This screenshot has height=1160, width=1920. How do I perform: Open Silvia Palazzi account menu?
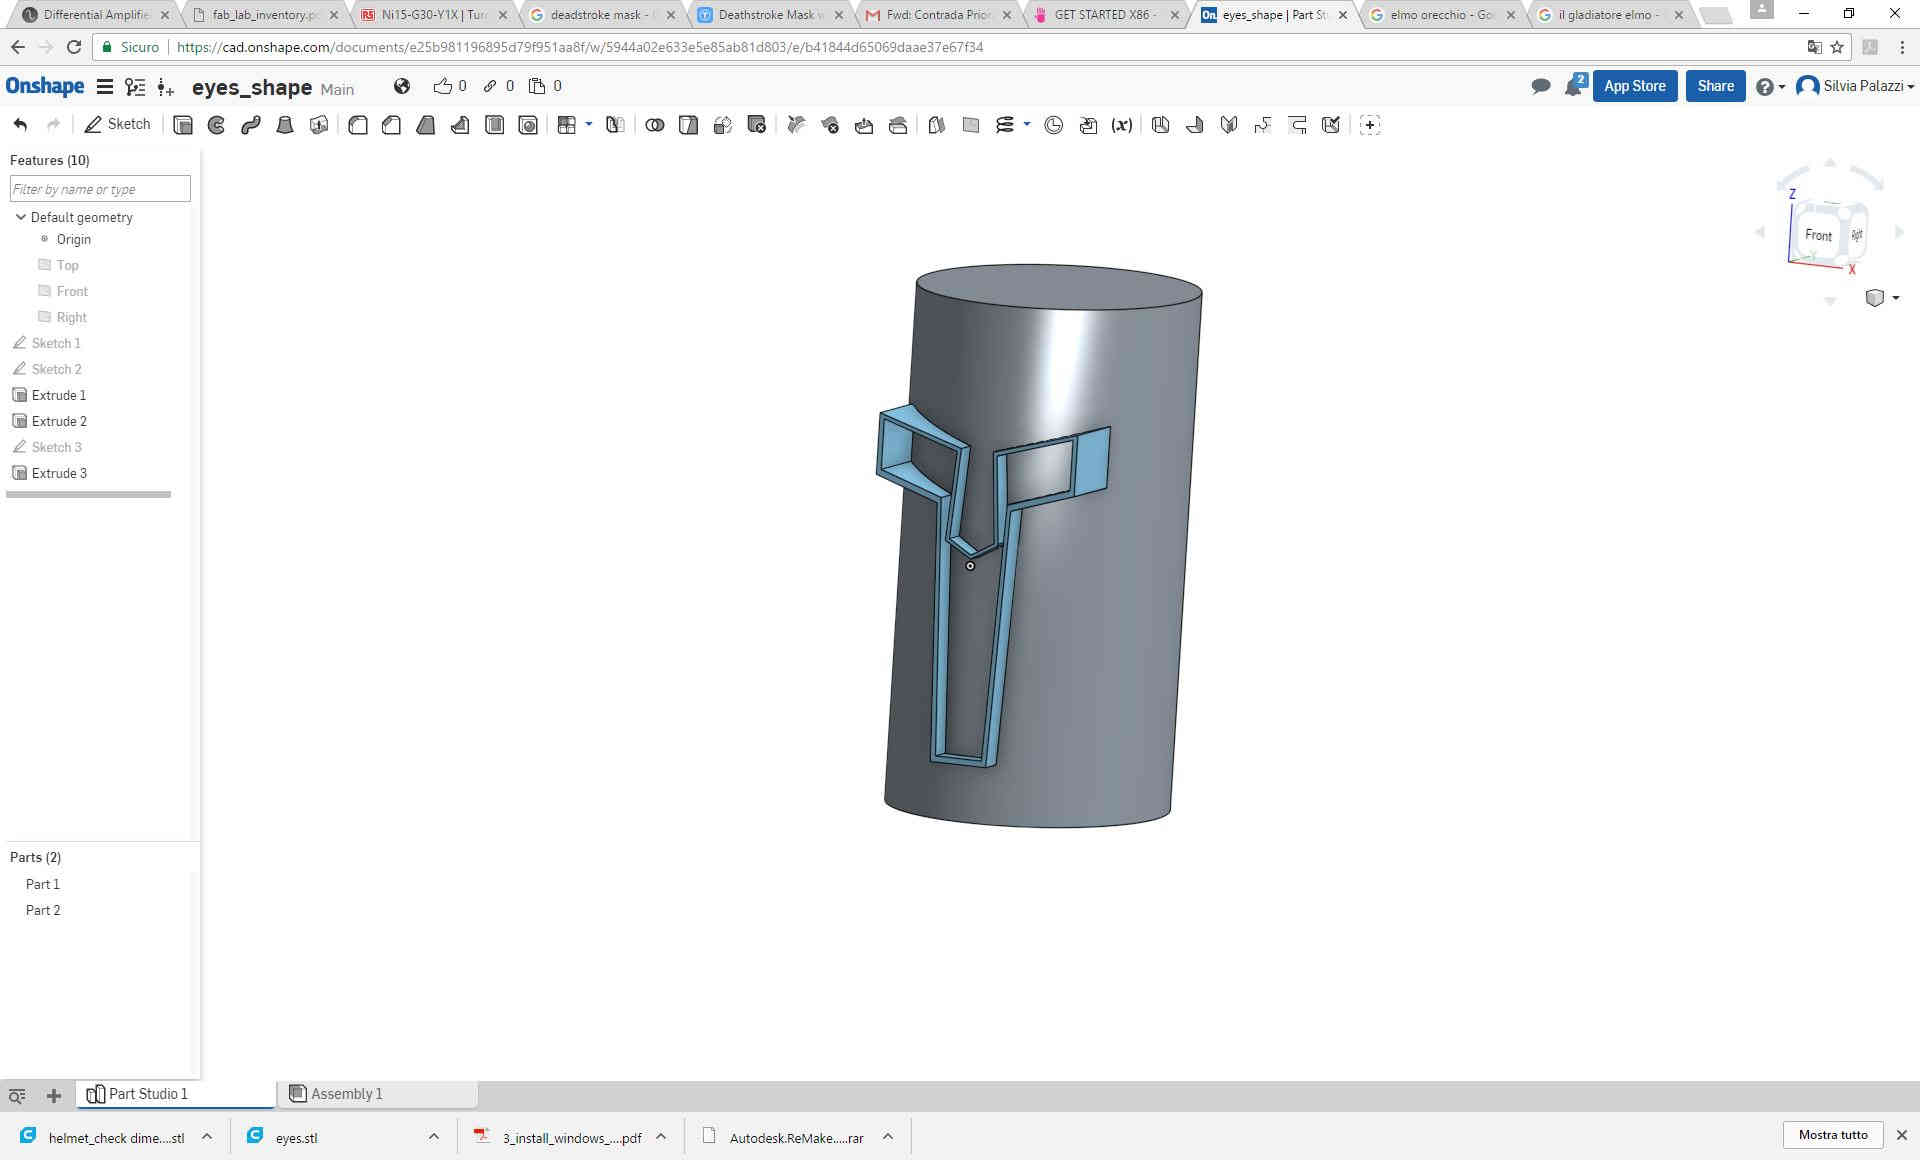tap(1855, 86)
